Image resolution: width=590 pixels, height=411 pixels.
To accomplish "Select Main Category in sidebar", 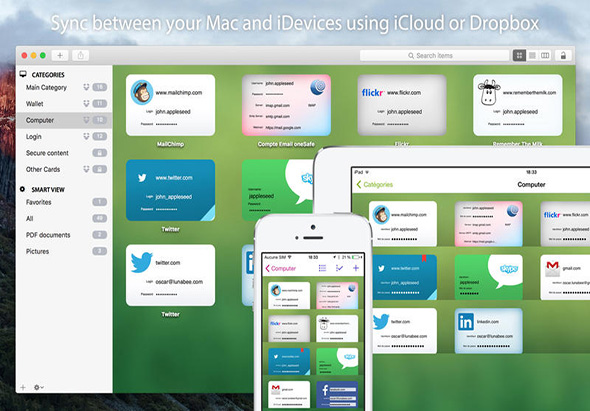I will [64, 87].
